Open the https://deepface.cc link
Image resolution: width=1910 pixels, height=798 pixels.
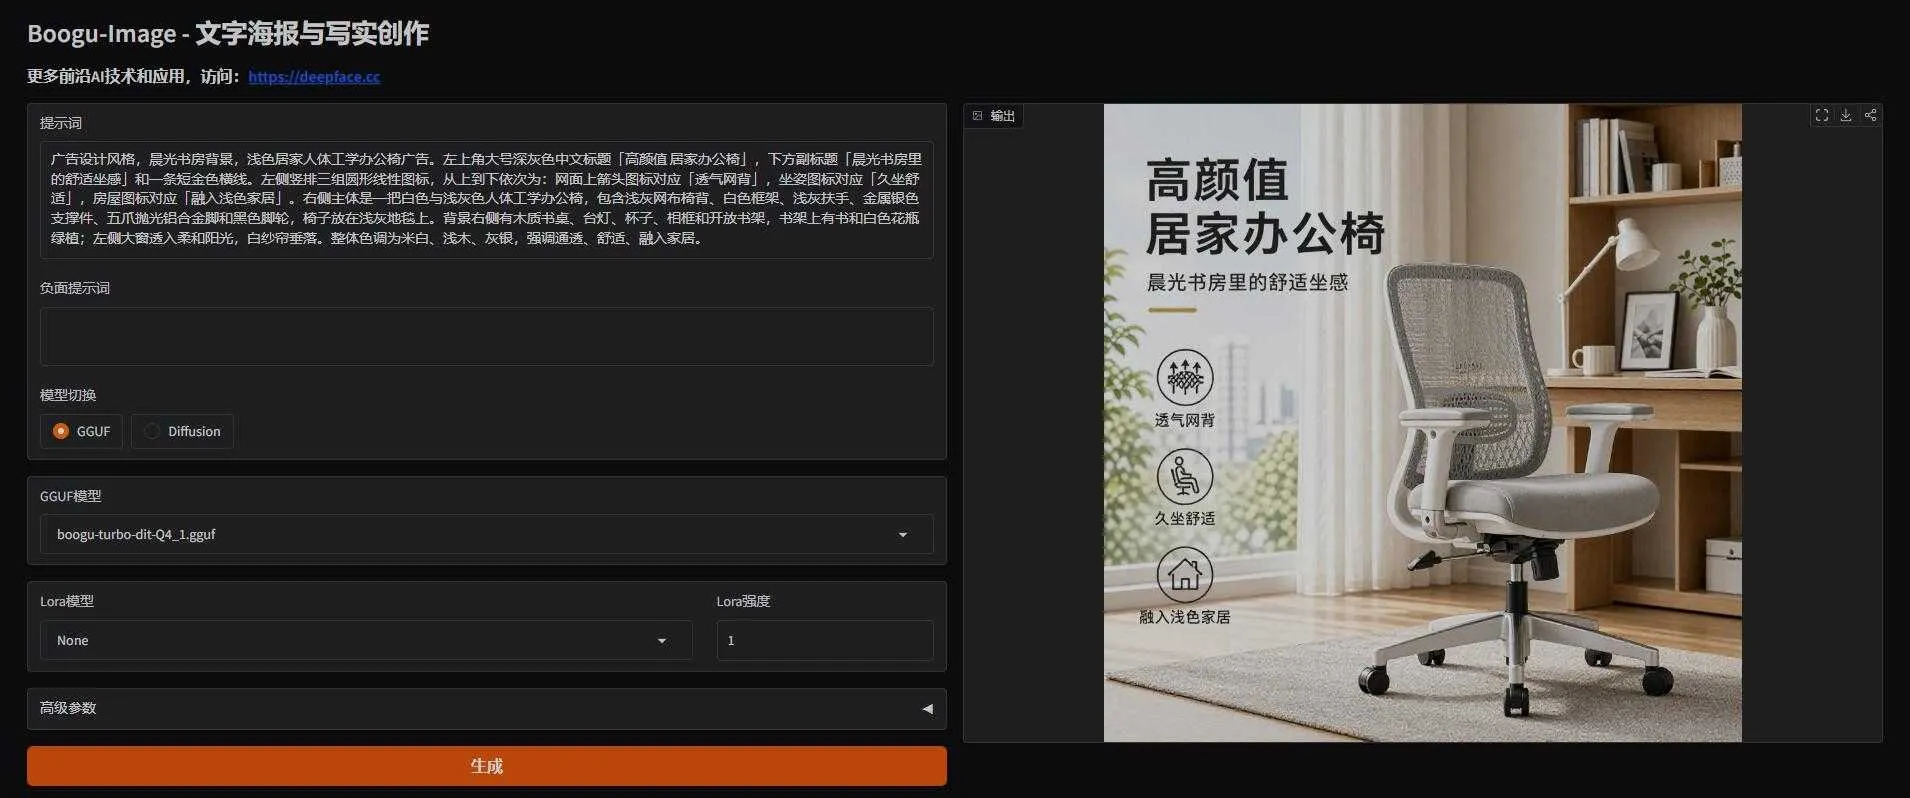coord(314,76)
